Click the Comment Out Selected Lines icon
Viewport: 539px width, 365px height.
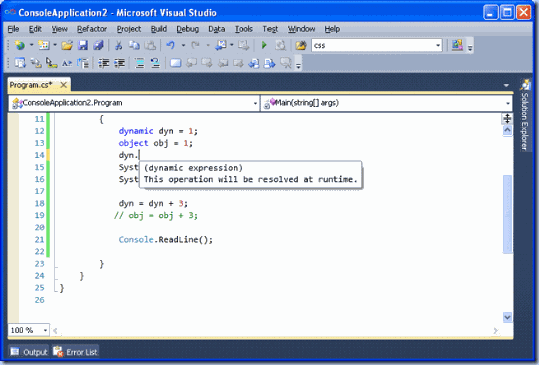(140, 63)
